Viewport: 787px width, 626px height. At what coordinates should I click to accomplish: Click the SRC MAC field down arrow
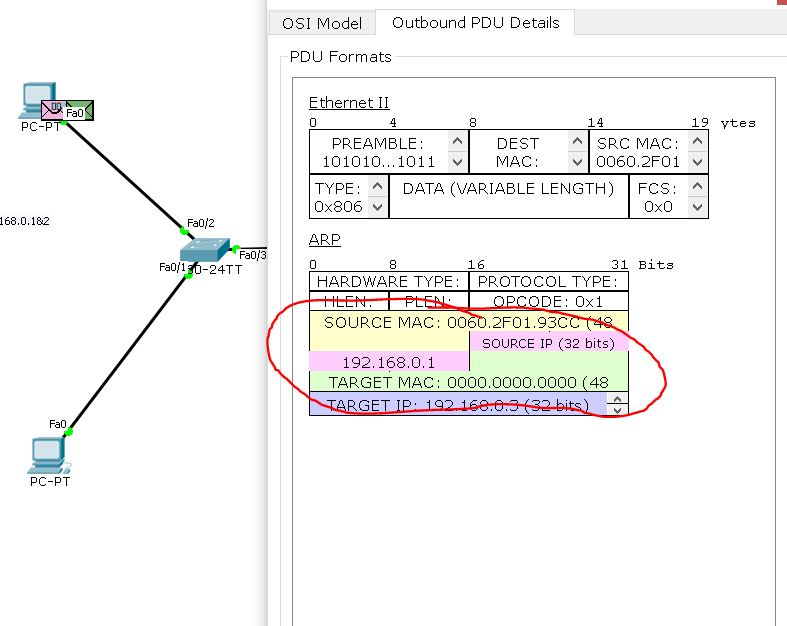click(x=698, y=162)
